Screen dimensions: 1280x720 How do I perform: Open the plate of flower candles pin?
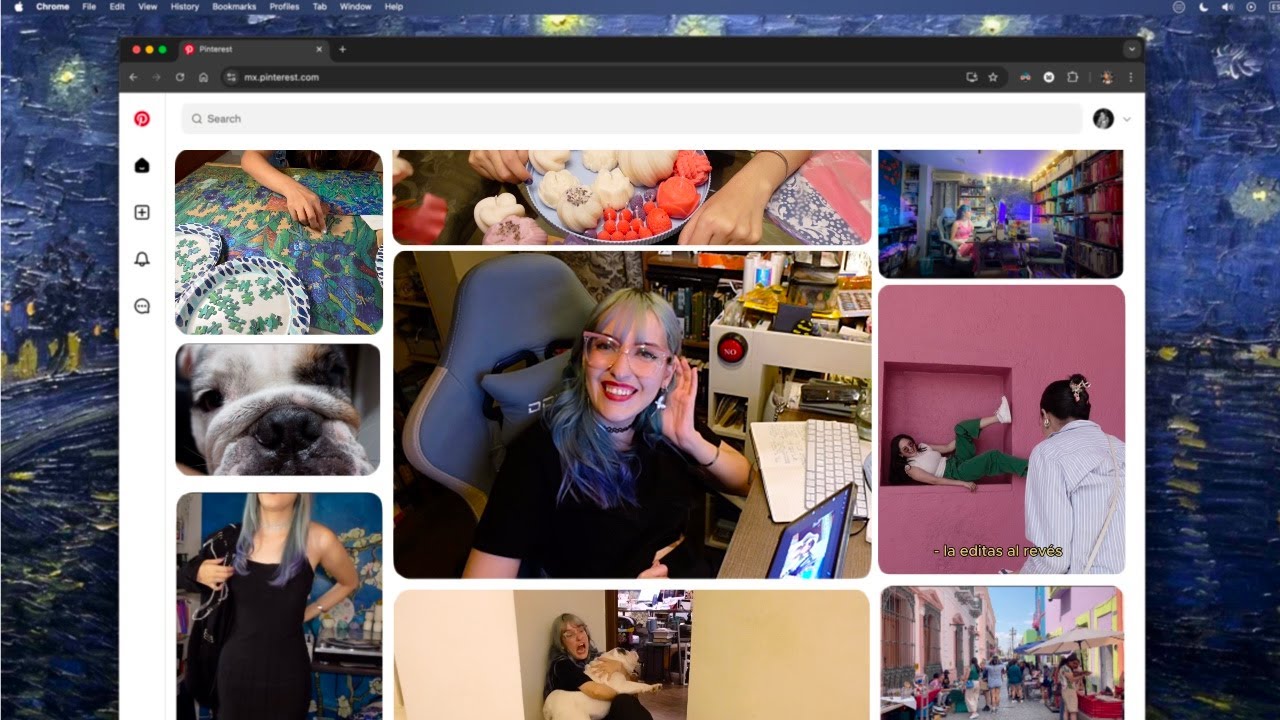click(x=632, y=197)
